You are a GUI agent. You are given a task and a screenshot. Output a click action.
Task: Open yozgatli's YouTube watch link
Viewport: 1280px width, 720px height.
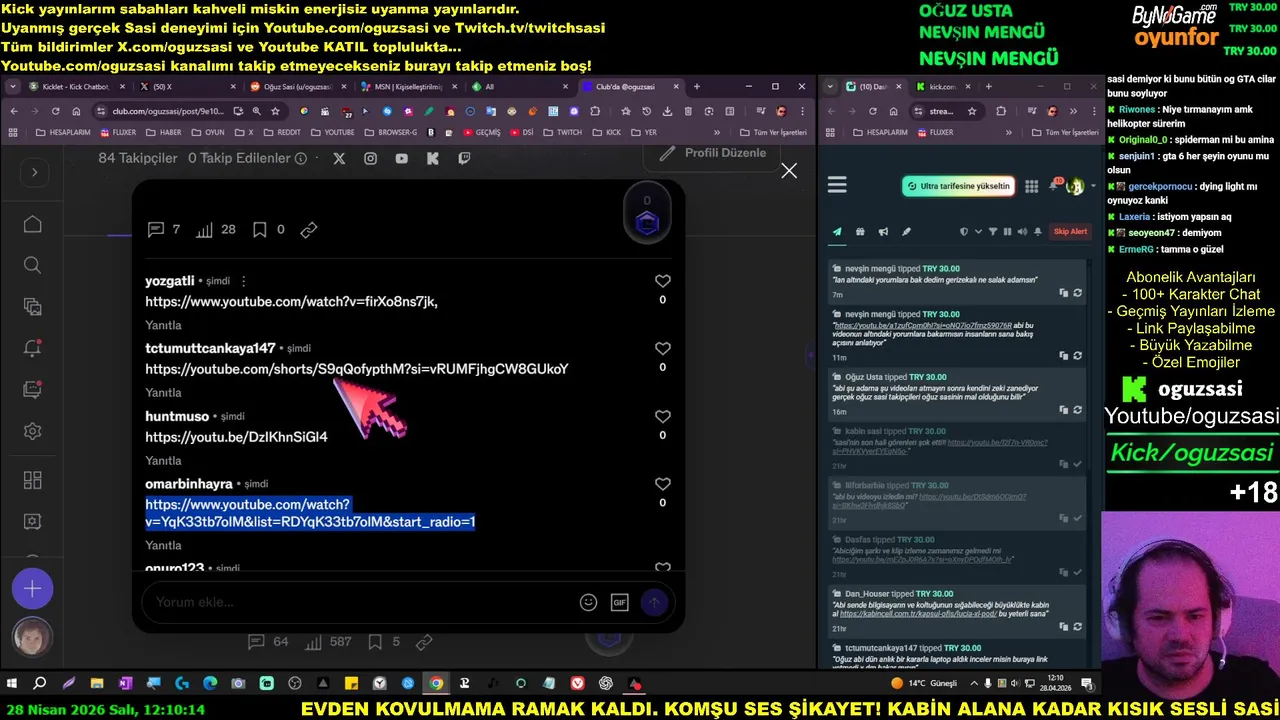click(x=291, y=301)
